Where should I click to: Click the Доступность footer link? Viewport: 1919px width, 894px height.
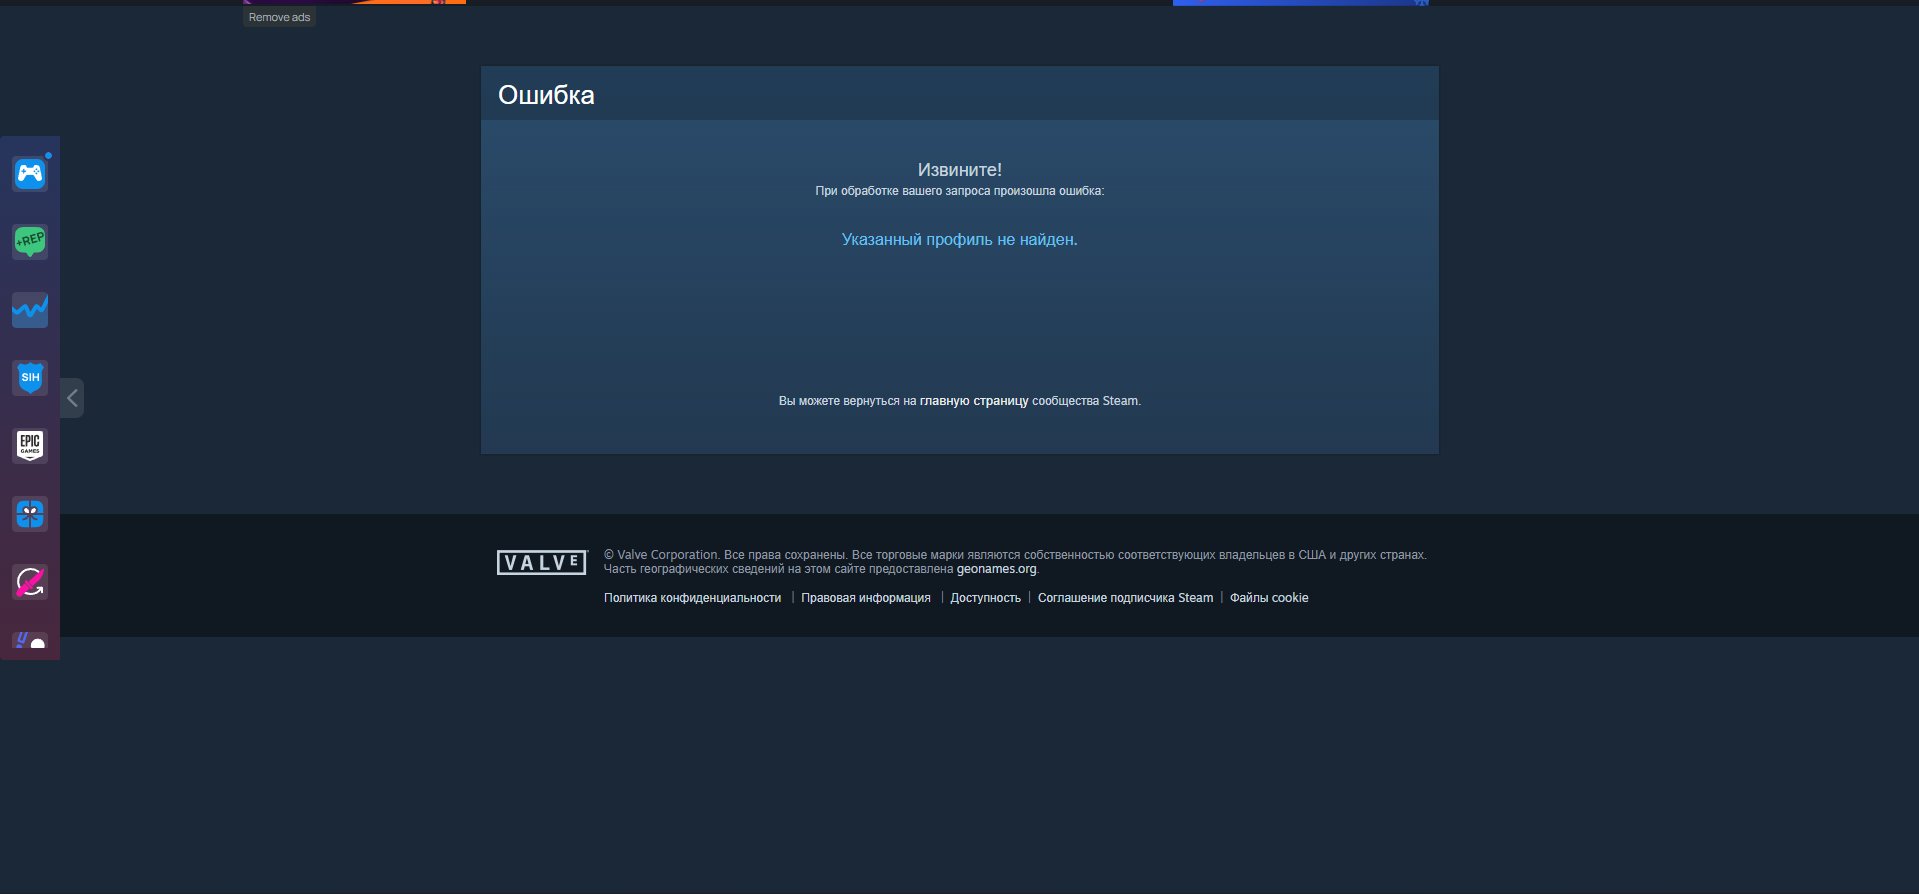point(985,598)
